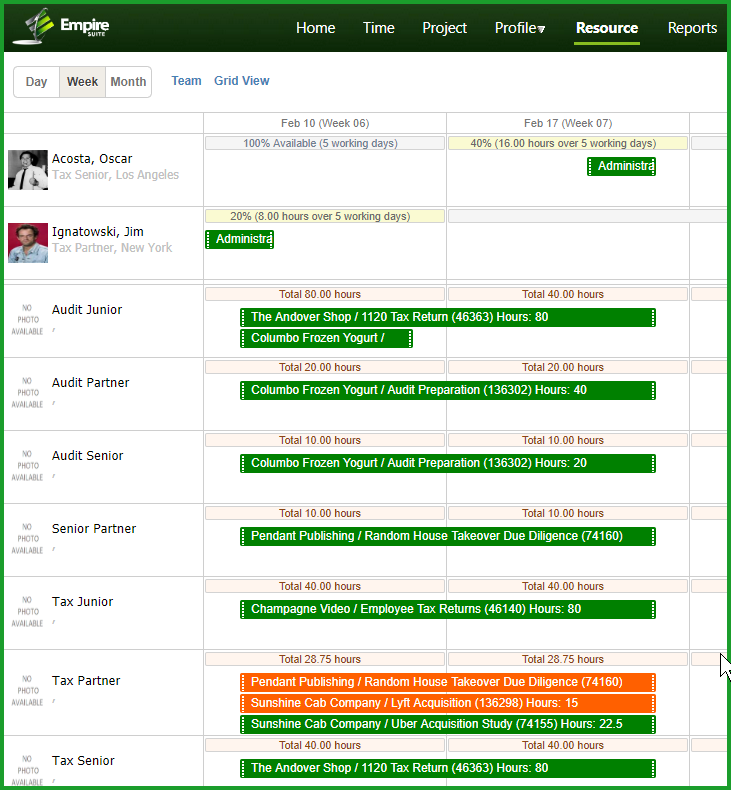Expand the Profile dropdown menu
Image resolution: width=731 pixels, height=790 pixels.
(x=519, y=28)
